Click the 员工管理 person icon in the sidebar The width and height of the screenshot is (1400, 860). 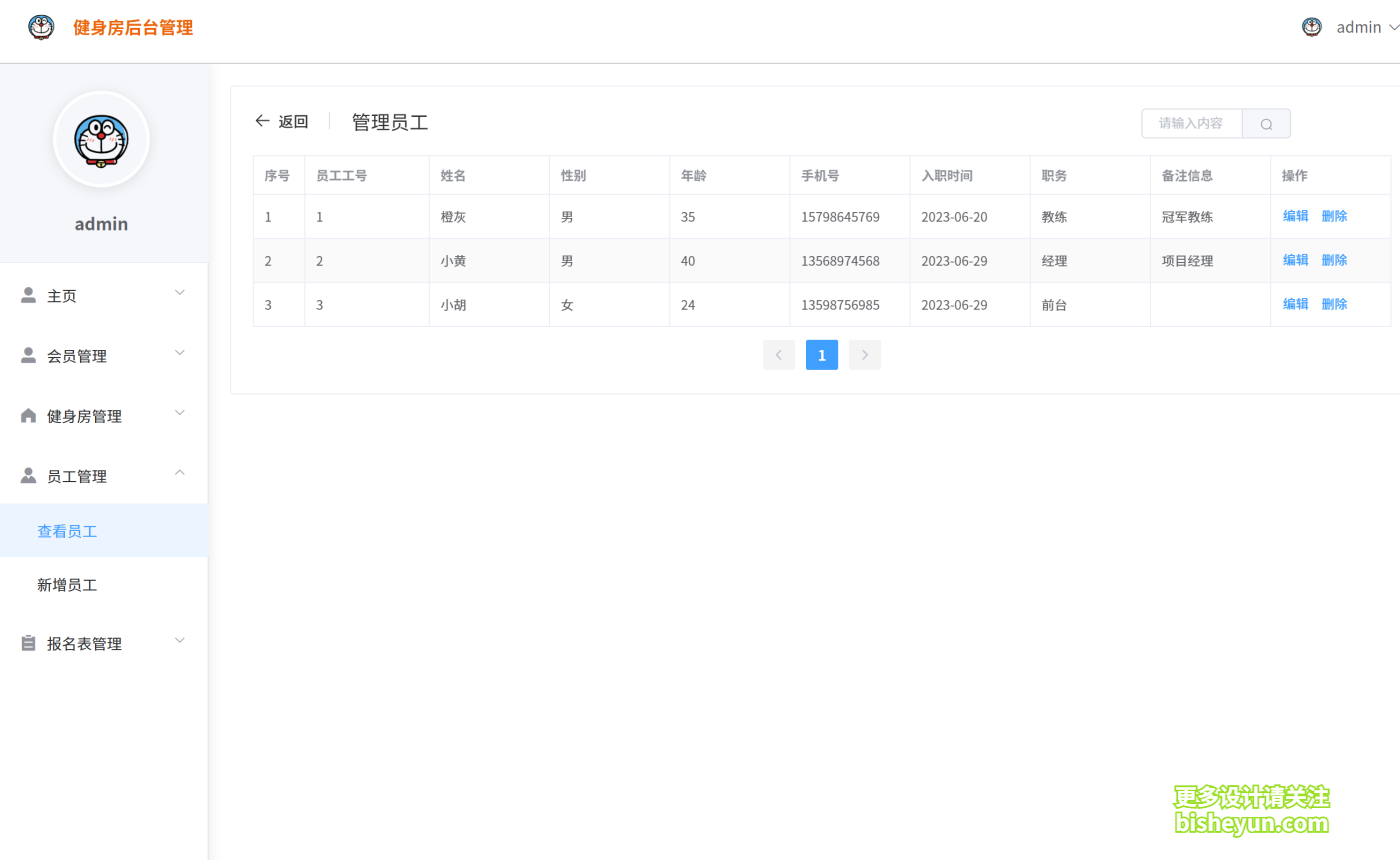tap(28, 474)
